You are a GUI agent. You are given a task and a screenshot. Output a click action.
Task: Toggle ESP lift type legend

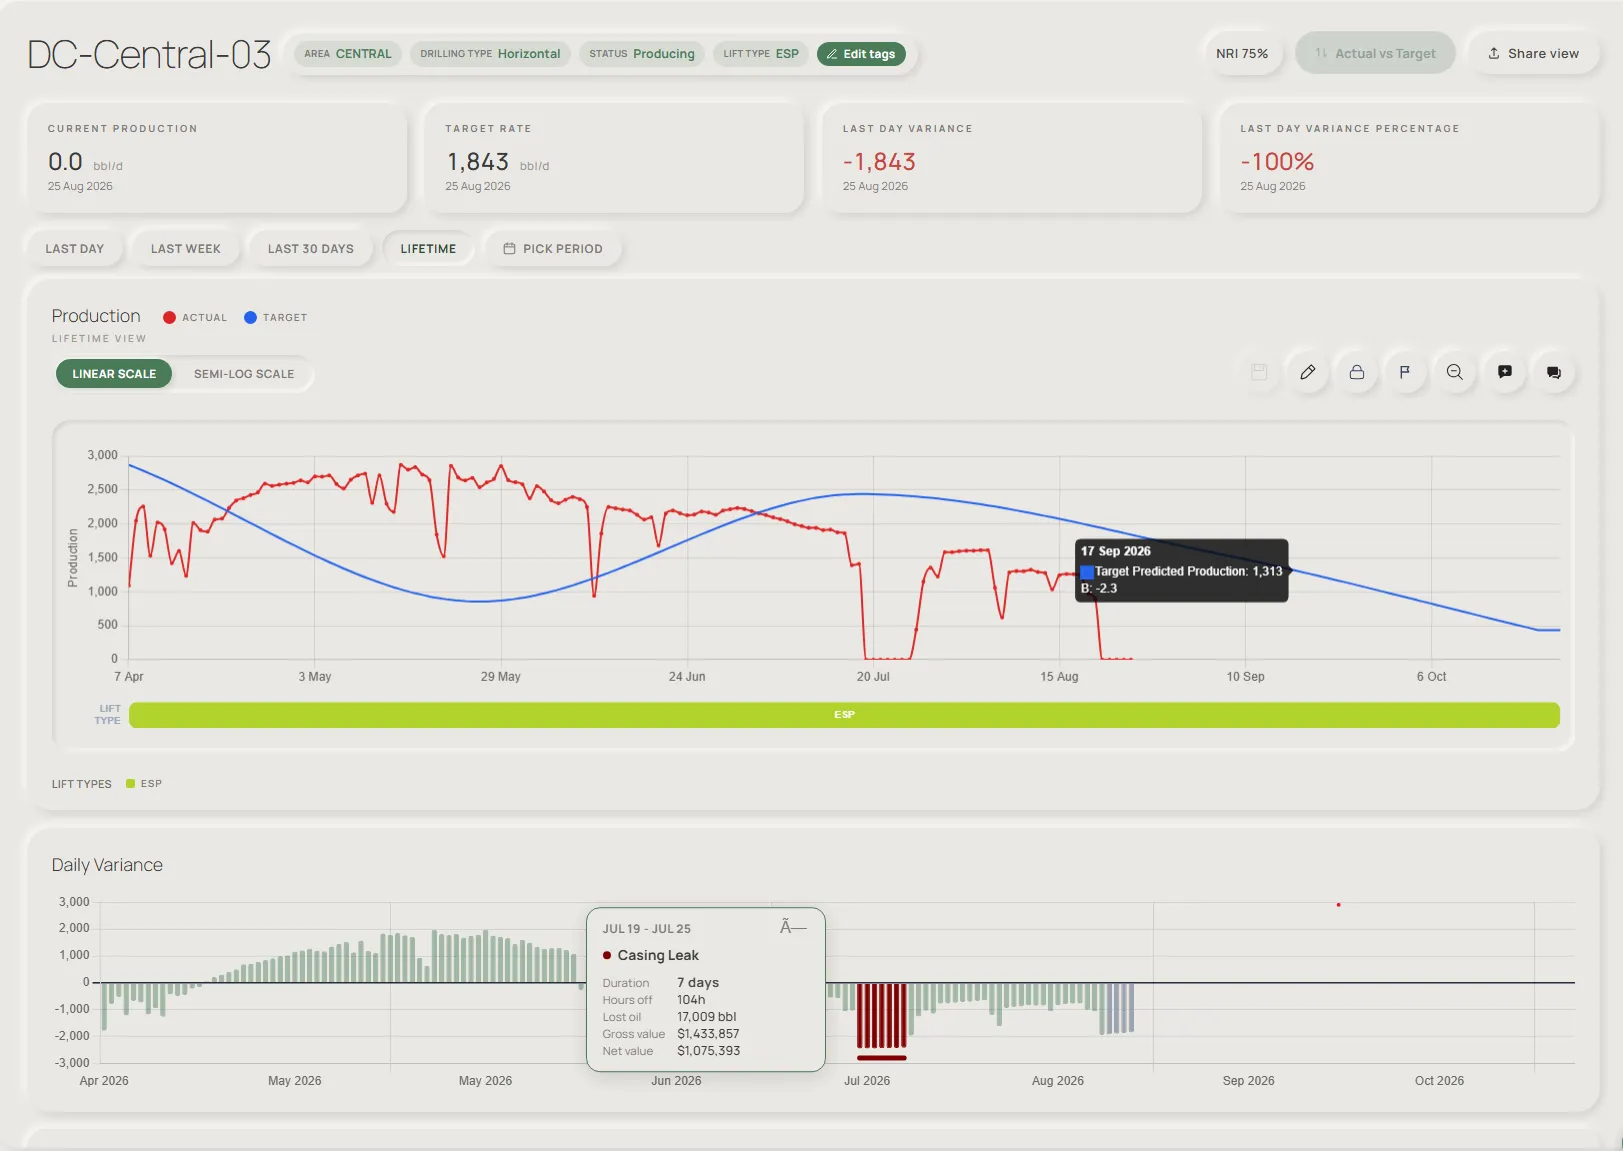(x=144, y=784)
